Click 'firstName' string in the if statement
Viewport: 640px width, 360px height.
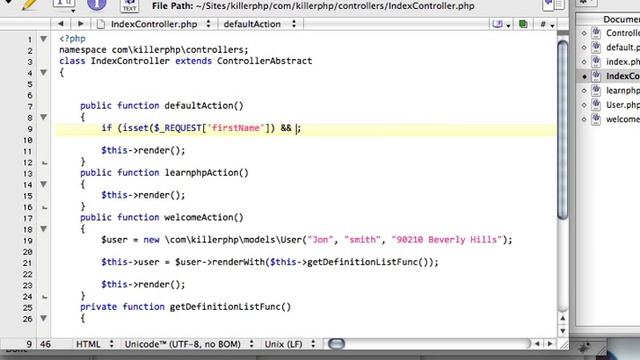(236, 128)
